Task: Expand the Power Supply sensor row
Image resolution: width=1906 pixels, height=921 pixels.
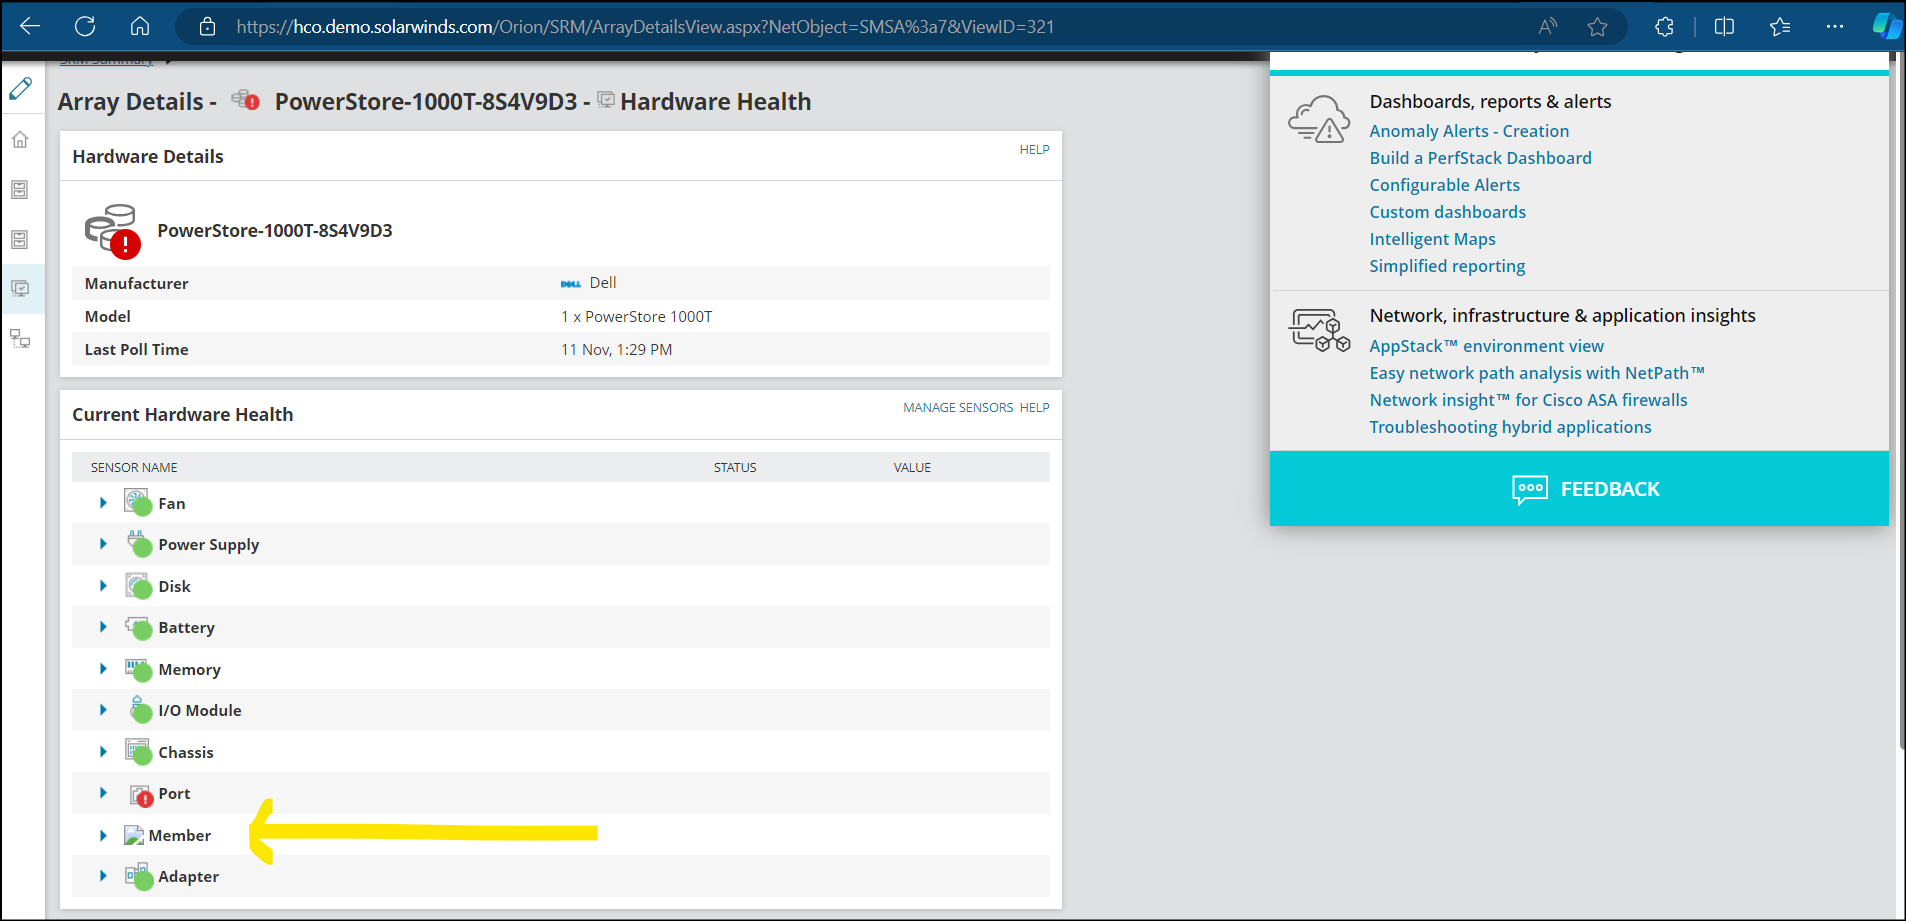Action: 103,544
